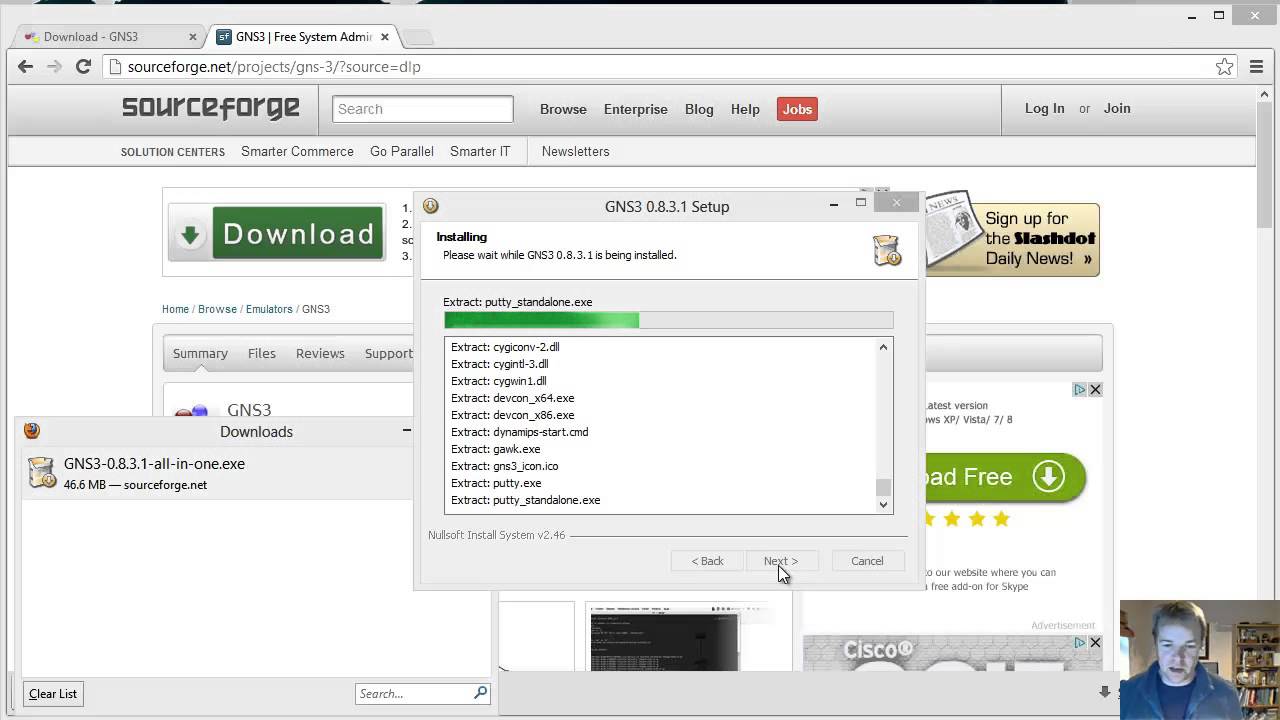Click the magnifier in Downloads search
This screenshot has width=1280, height=720.
coord(480,692)
